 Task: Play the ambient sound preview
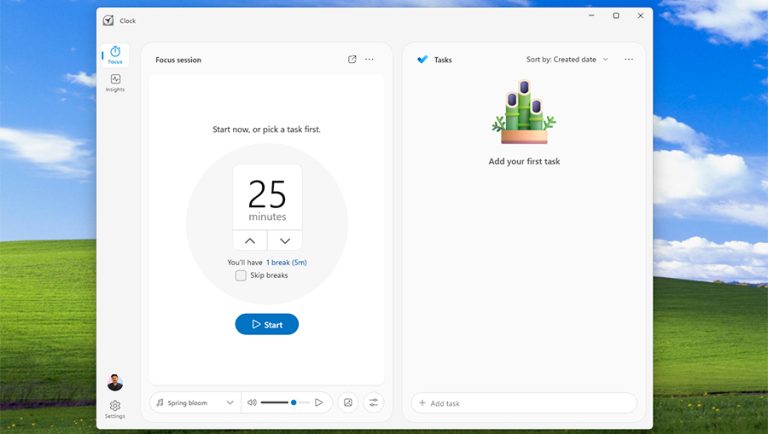[319, 403]
